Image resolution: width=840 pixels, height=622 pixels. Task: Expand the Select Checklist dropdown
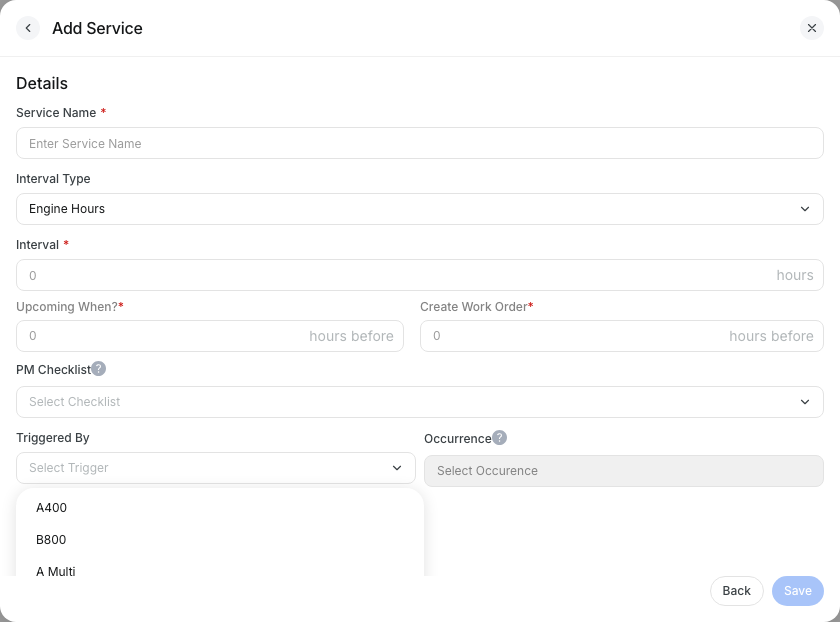(x=419, y=402)
